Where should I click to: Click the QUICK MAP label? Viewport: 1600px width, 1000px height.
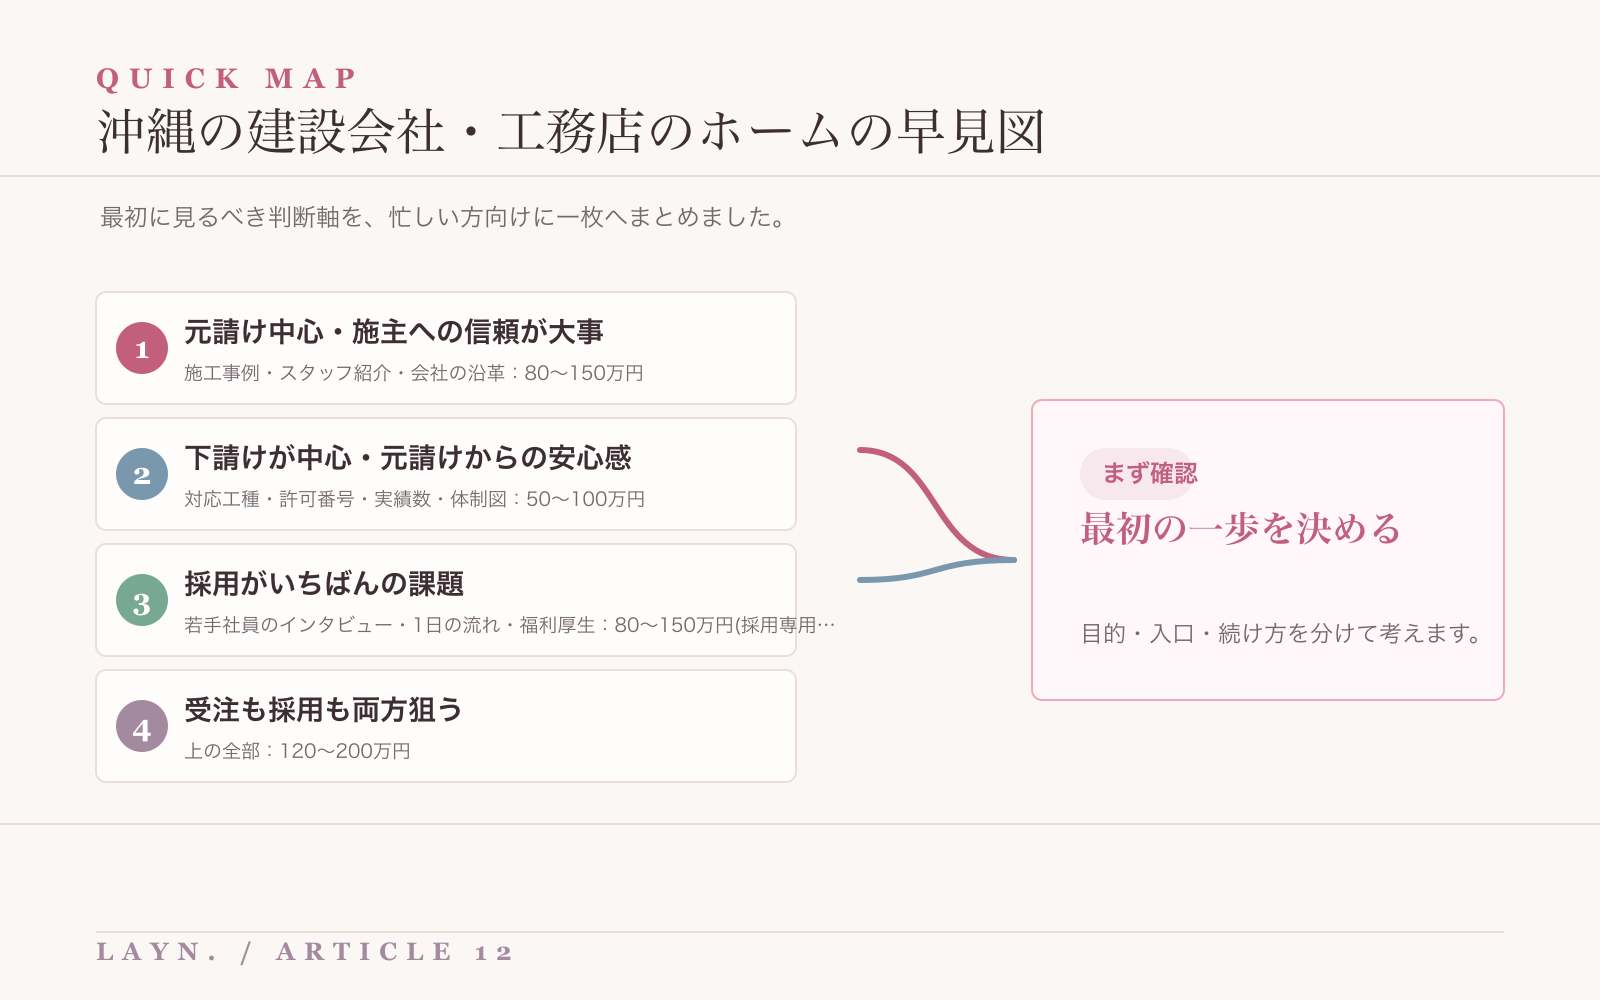click(x=227, y=78)
